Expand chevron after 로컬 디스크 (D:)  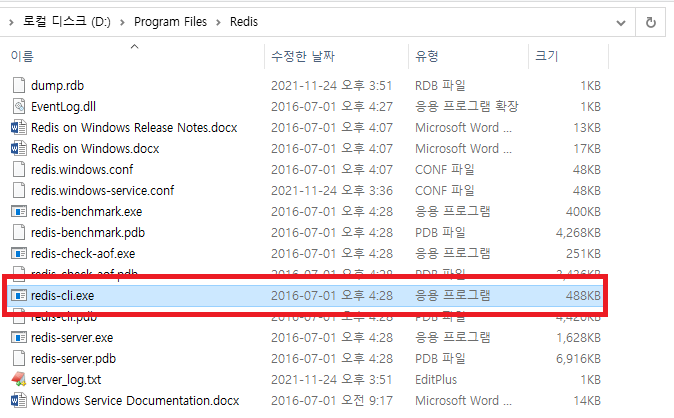[x=123, y=22]
